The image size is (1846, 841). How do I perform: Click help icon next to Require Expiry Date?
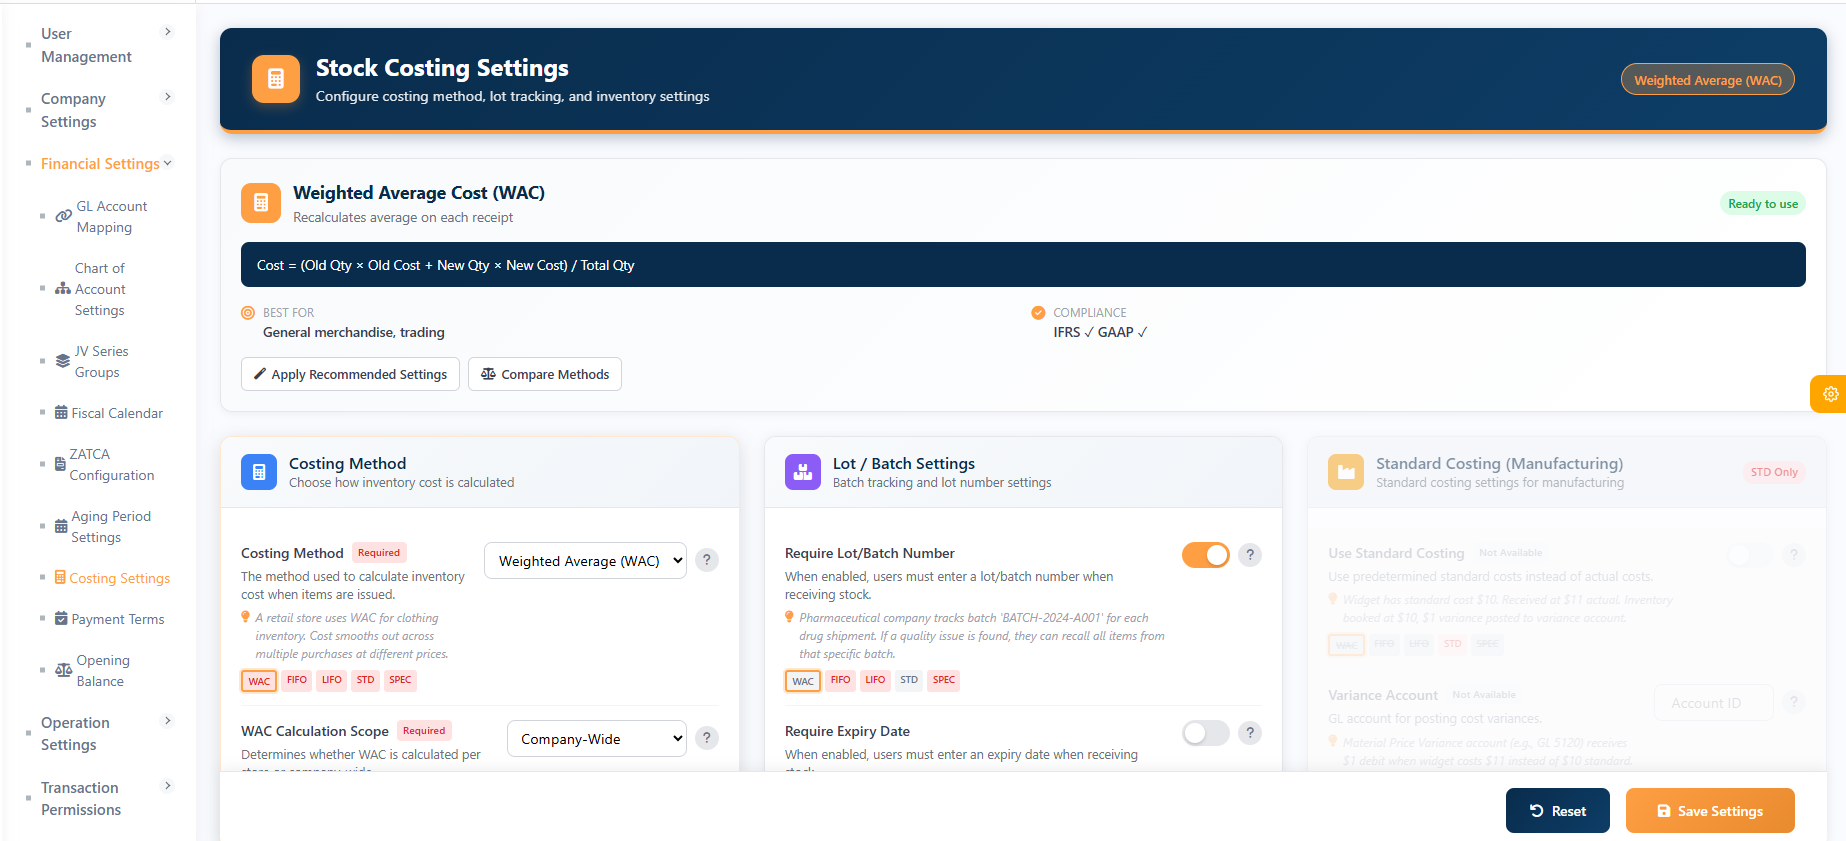[x=1249, y=733]
